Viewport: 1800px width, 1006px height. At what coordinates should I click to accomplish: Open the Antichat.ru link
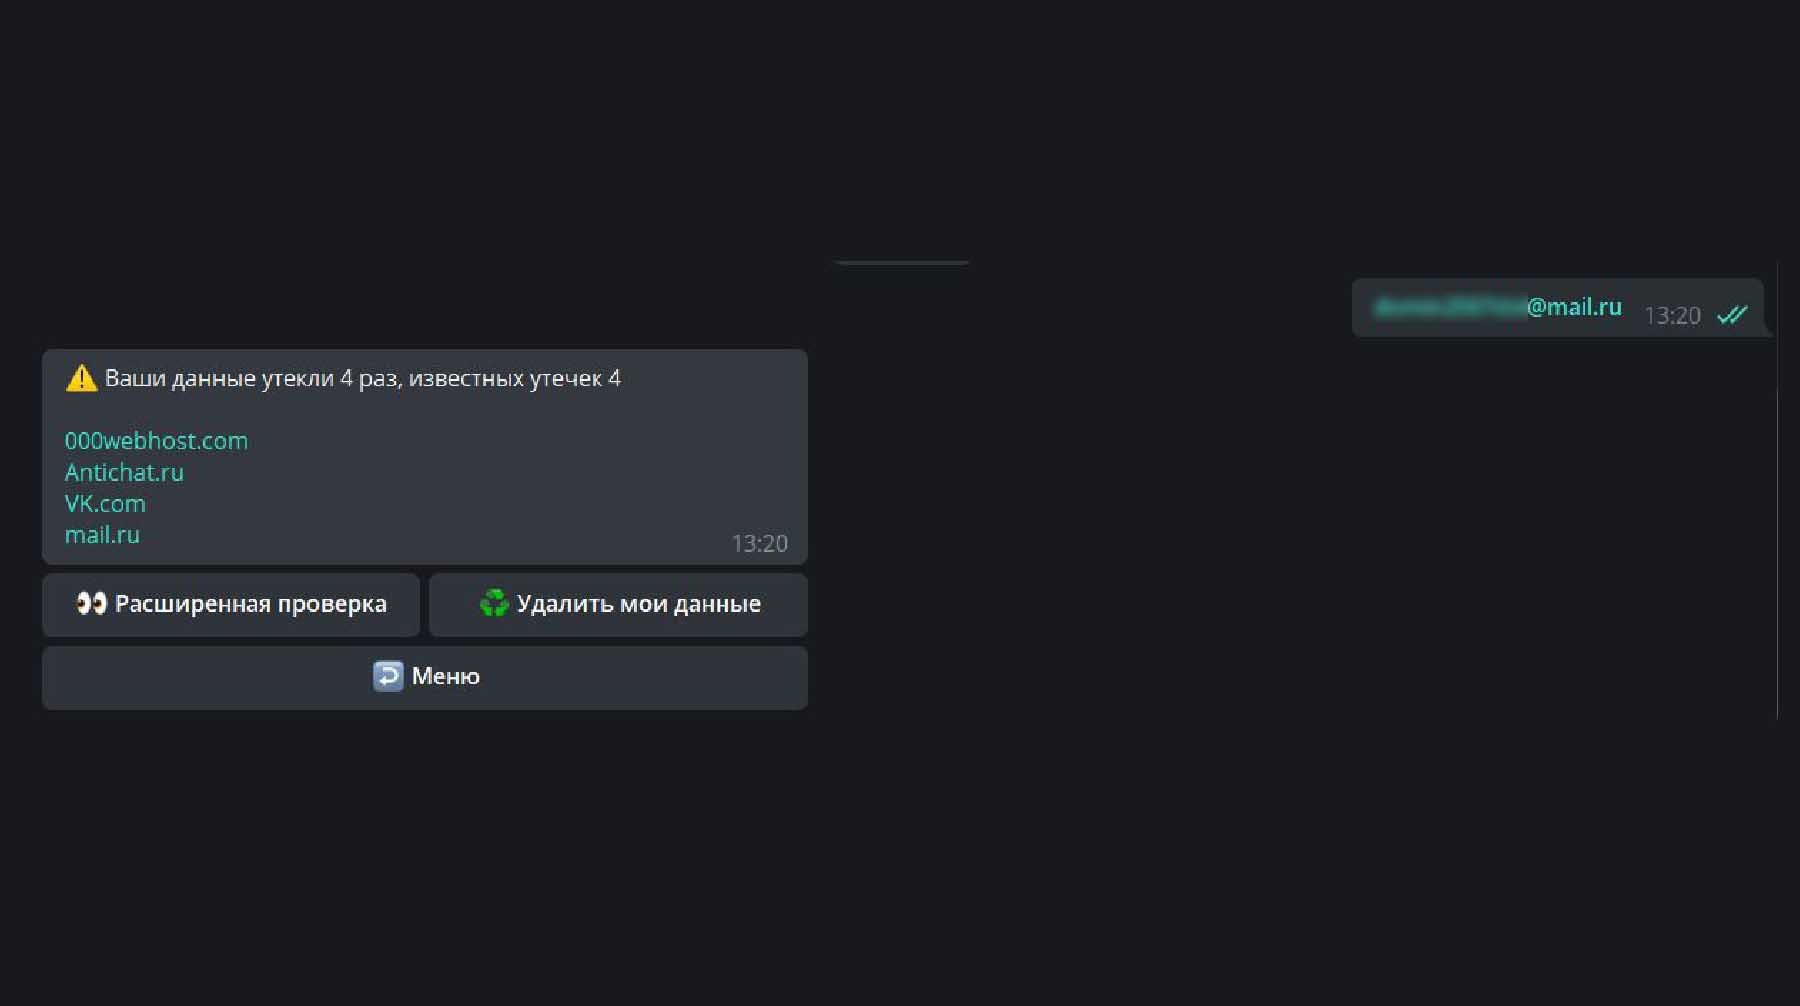pos(124,472)
